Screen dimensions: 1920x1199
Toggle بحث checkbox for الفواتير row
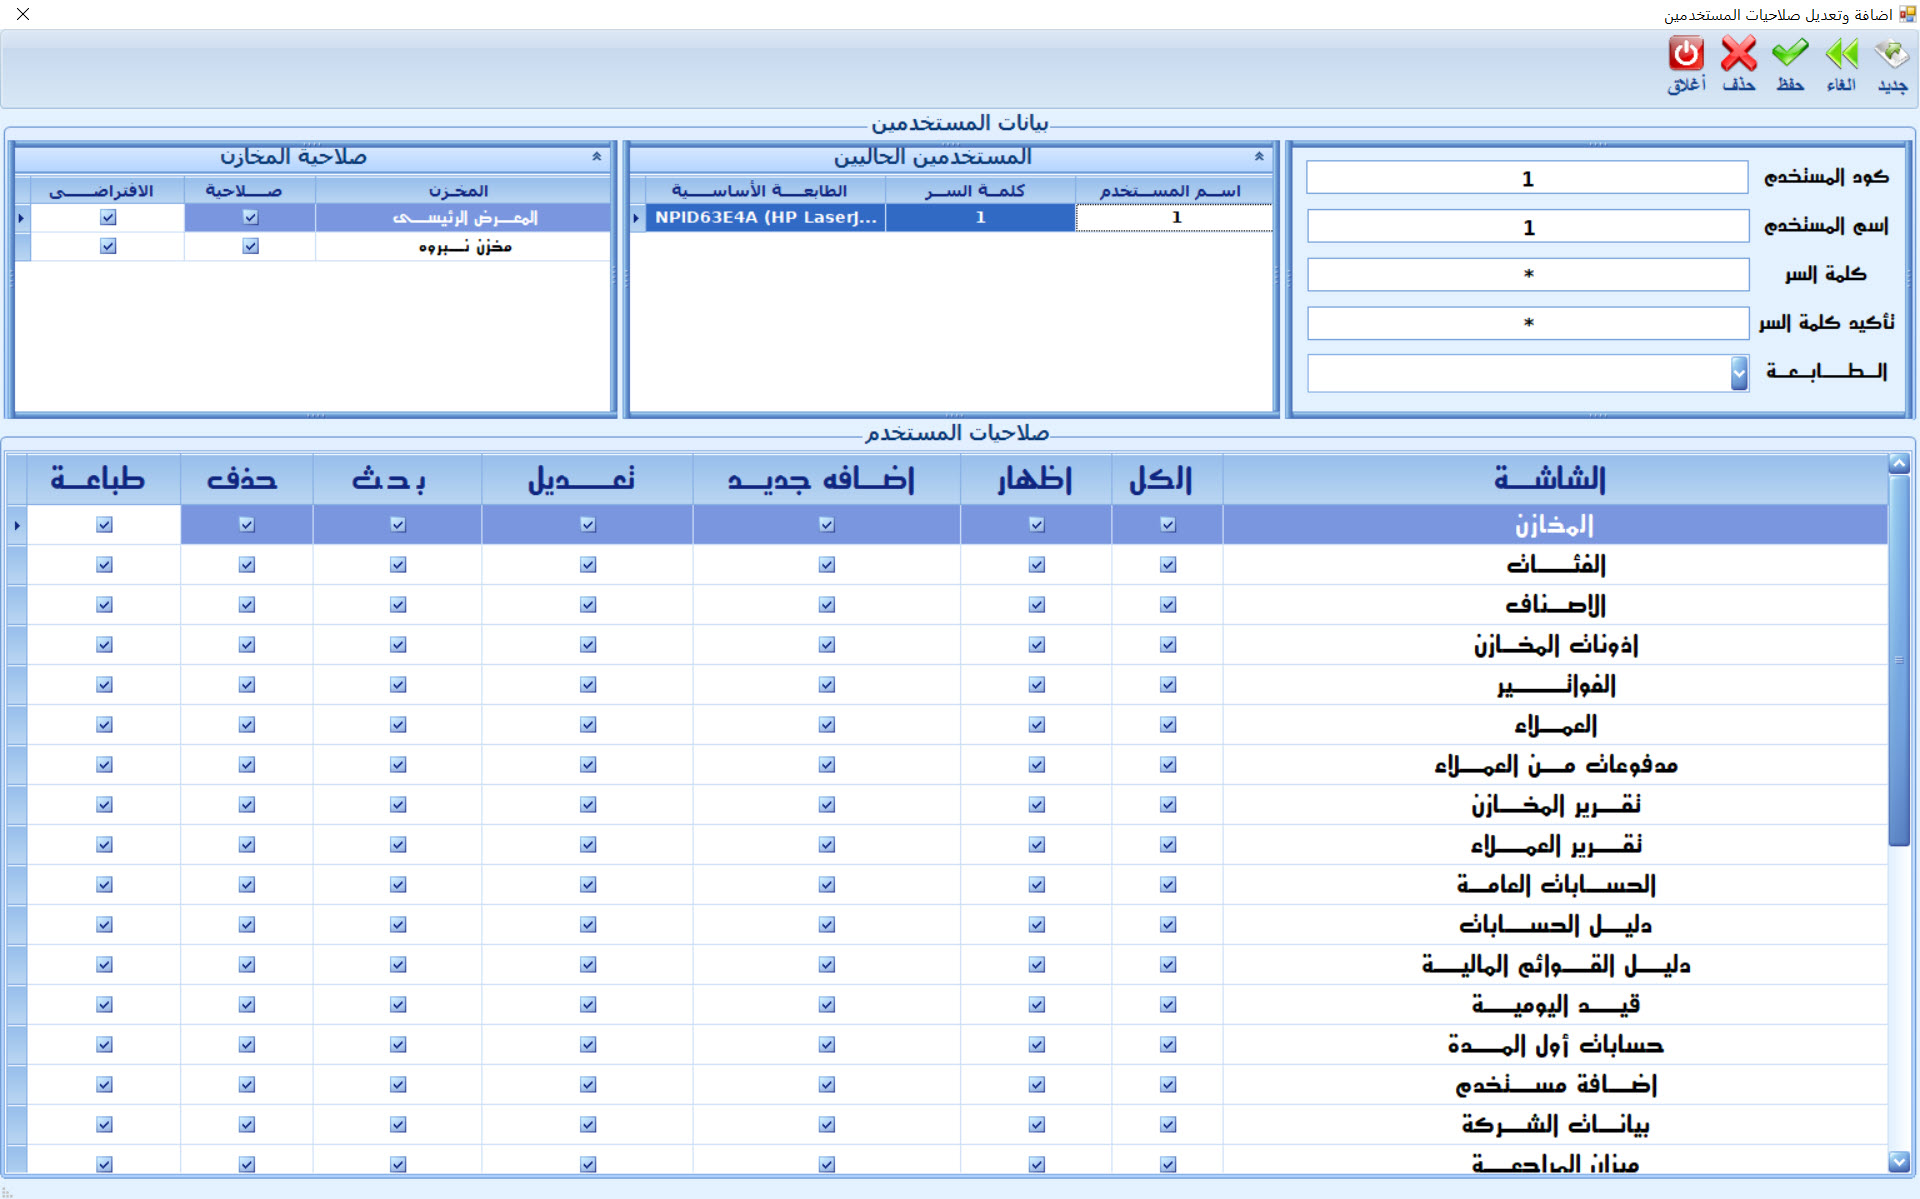pyautogui.click(x=398, y=685)
